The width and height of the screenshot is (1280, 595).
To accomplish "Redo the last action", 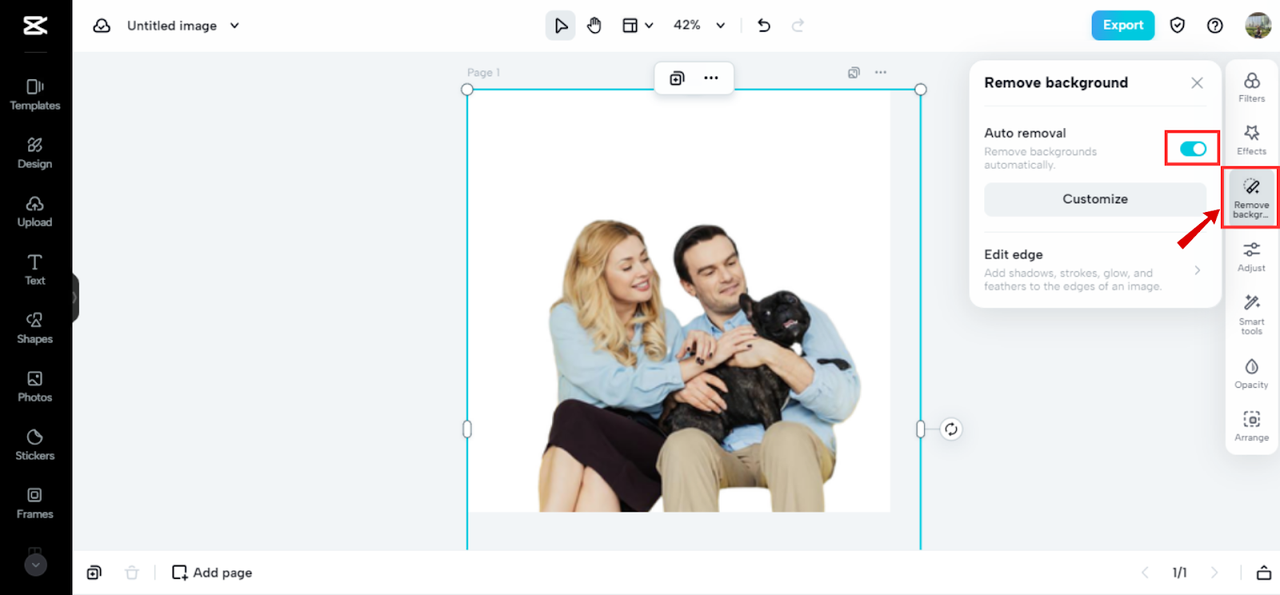I will (x=797, y=26).
